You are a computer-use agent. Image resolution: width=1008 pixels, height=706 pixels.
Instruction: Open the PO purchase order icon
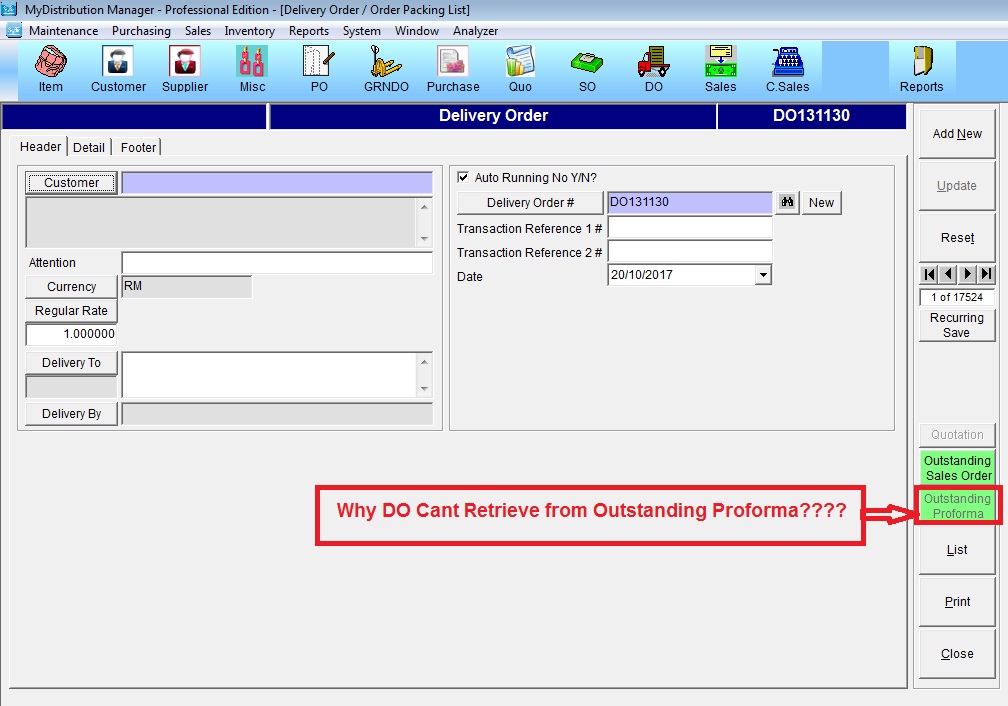click(318, 68)
